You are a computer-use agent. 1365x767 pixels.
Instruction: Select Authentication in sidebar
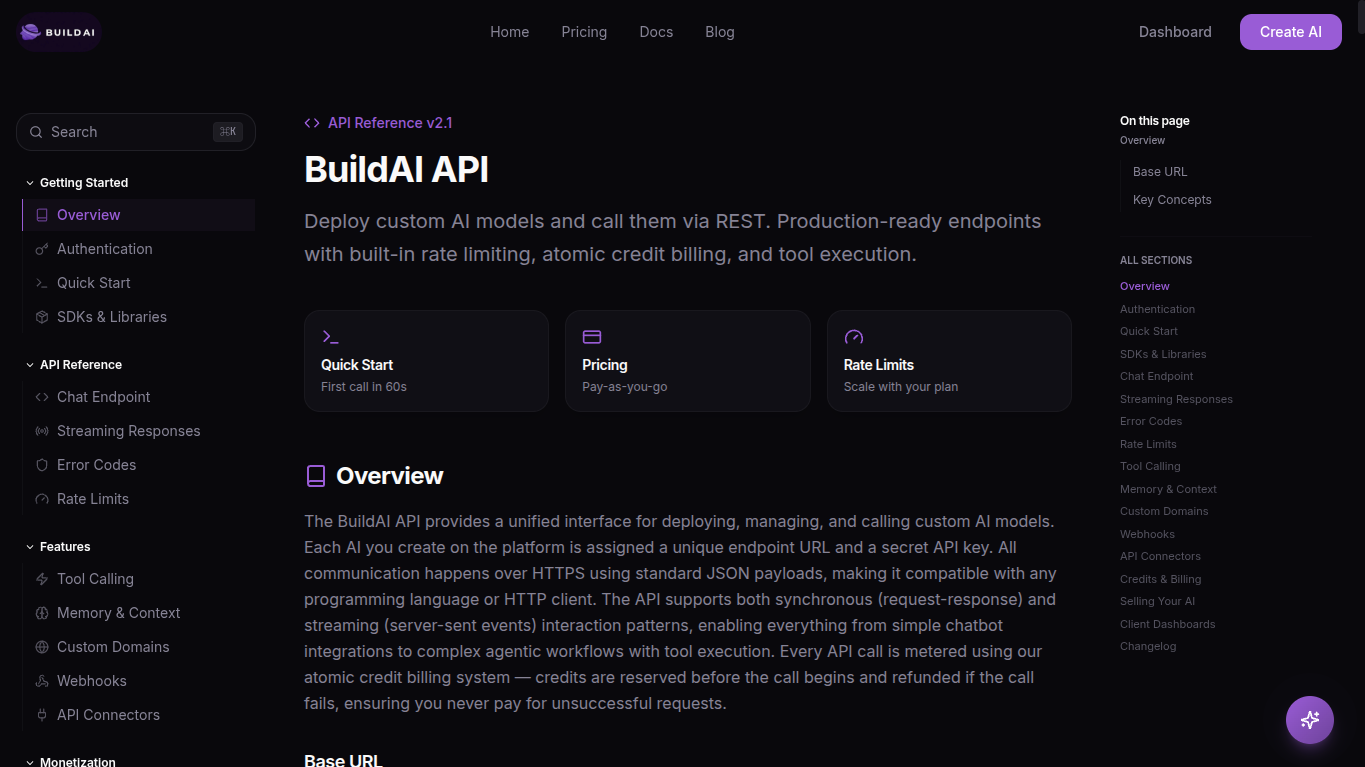pyautogui.click(x=139, y=249)
